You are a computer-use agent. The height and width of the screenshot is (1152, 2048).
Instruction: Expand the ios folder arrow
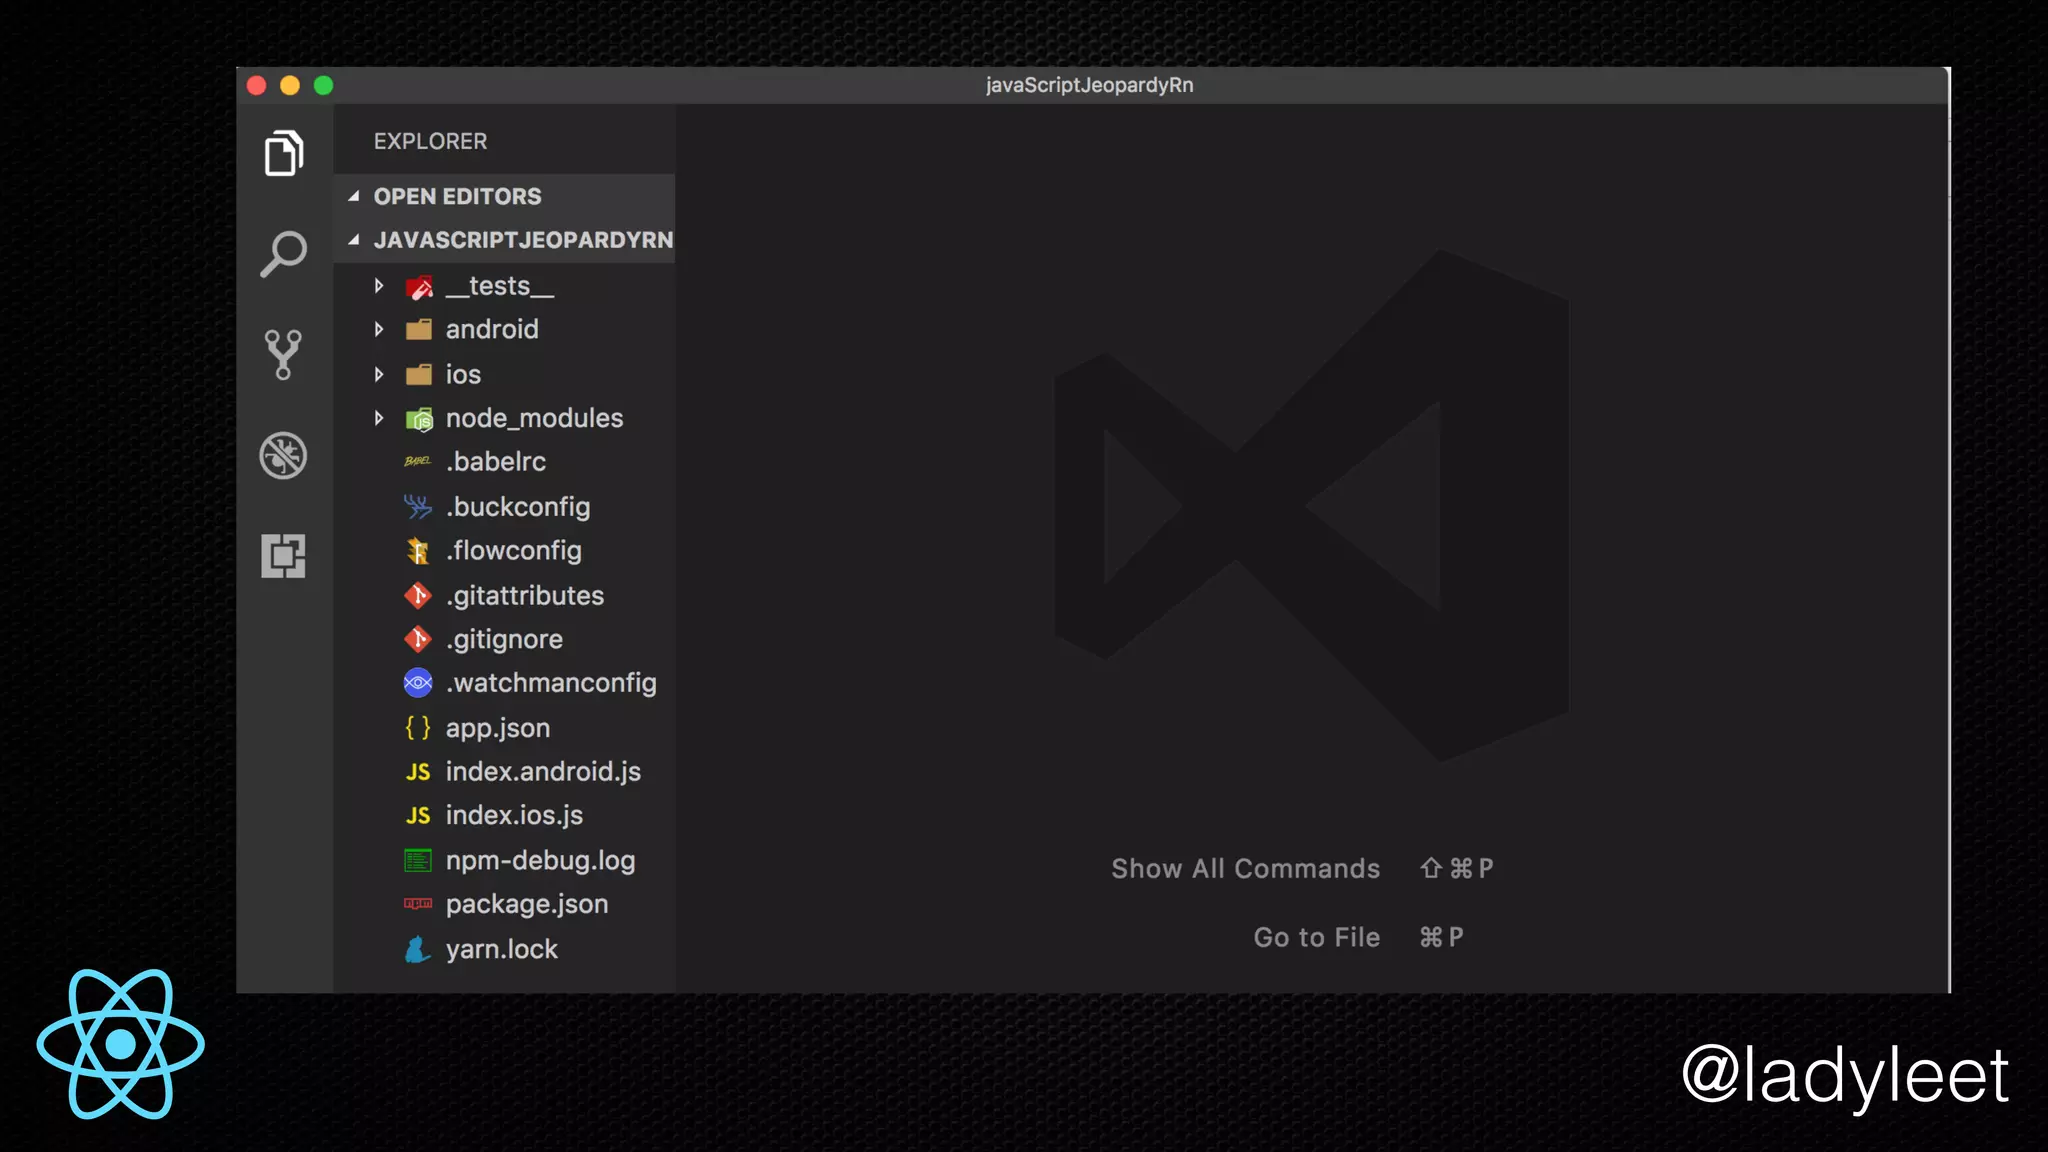pyautogui.click(x=379, y=374)
